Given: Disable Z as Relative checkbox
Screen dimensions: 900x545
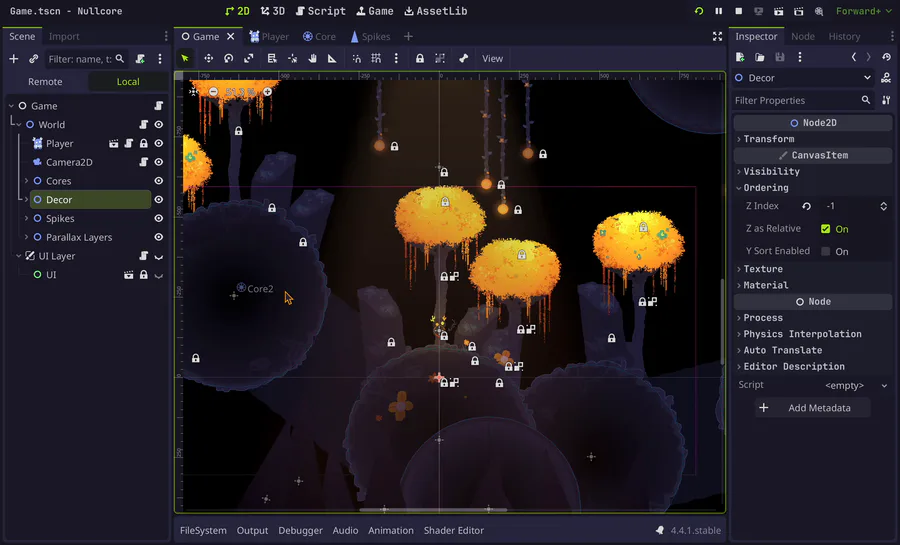Looking at the screenshot, I should 825,229.
